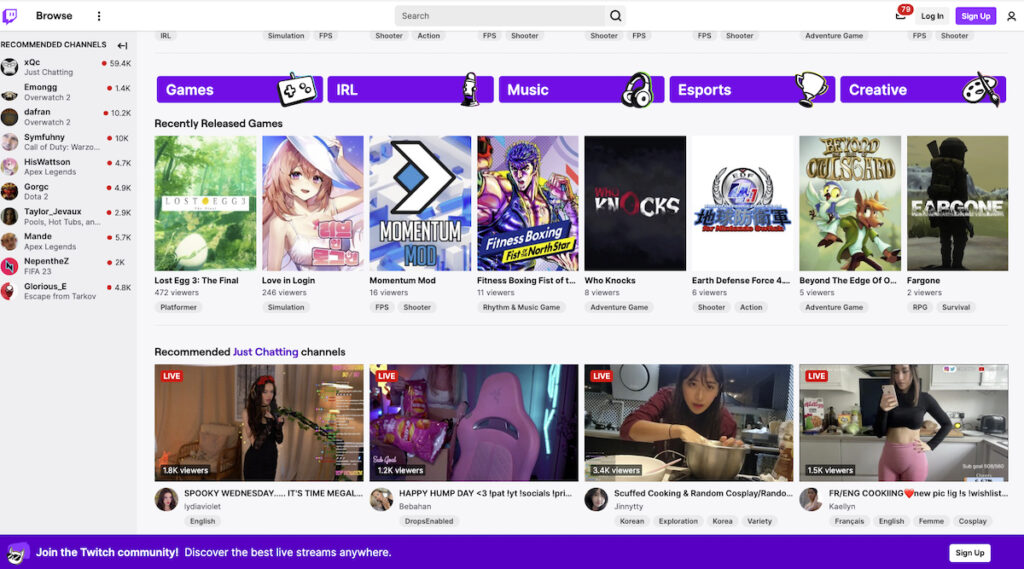Select the DropsEnabled tag under Bebahan
Screen dimensions: 1024x569
[428, 521]
